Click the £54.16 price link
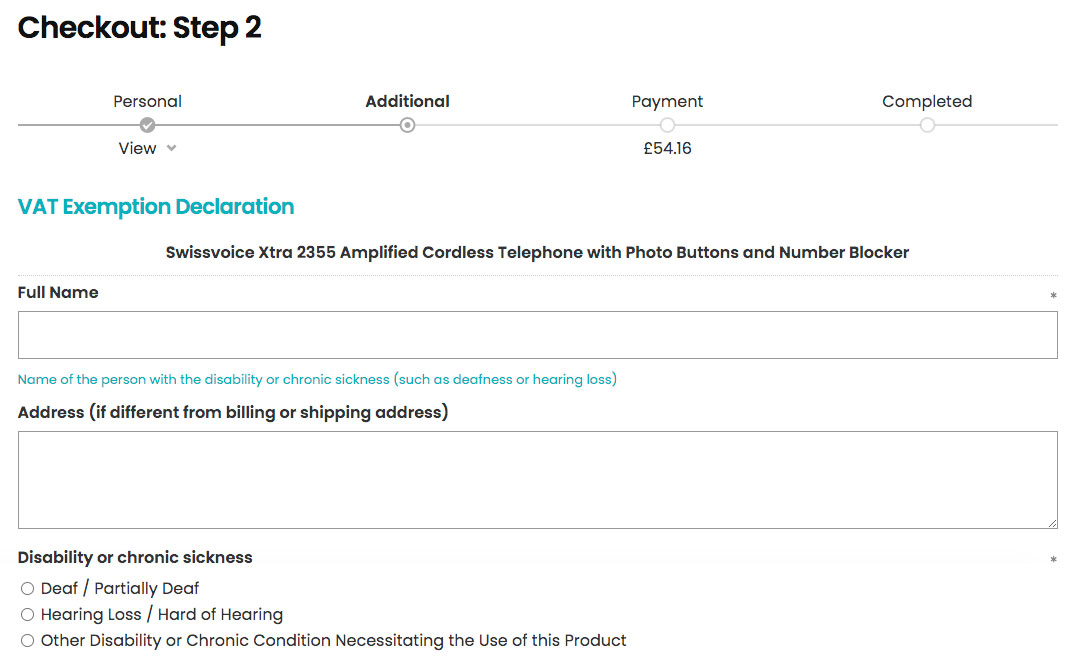Screen dimensions: 1077x660 point(667,148)
